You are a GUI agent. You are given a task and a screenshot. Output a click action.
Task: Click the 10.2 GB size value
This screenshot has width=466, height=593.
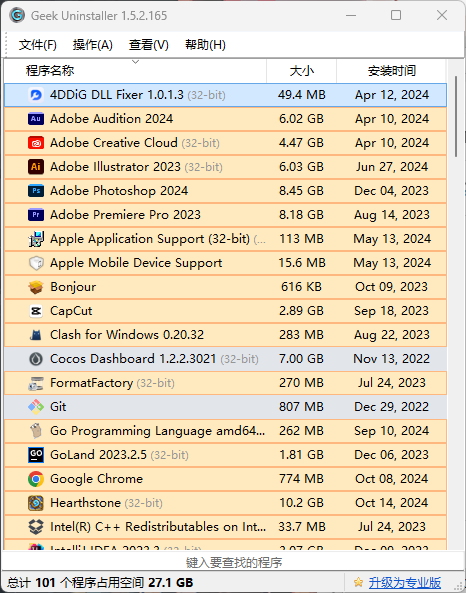click(301, 503)
